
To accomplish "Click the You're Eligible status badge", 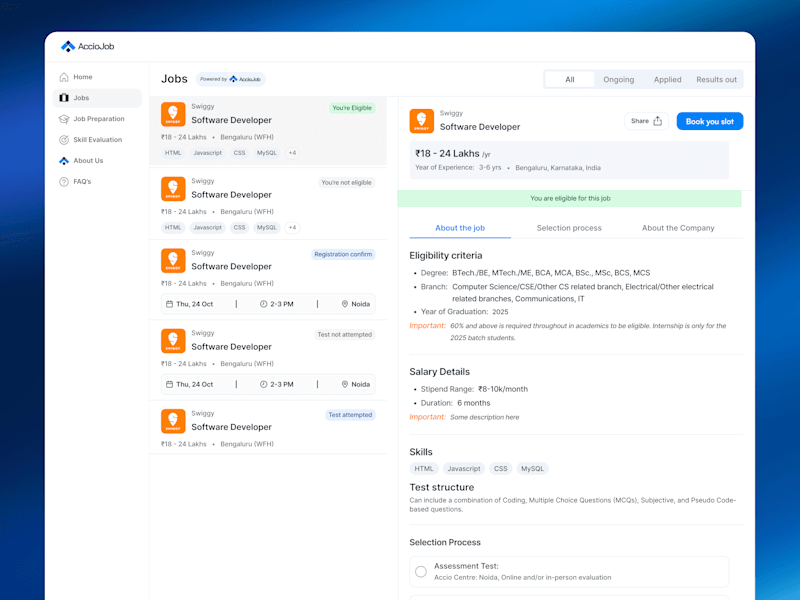I will point(352,108).
